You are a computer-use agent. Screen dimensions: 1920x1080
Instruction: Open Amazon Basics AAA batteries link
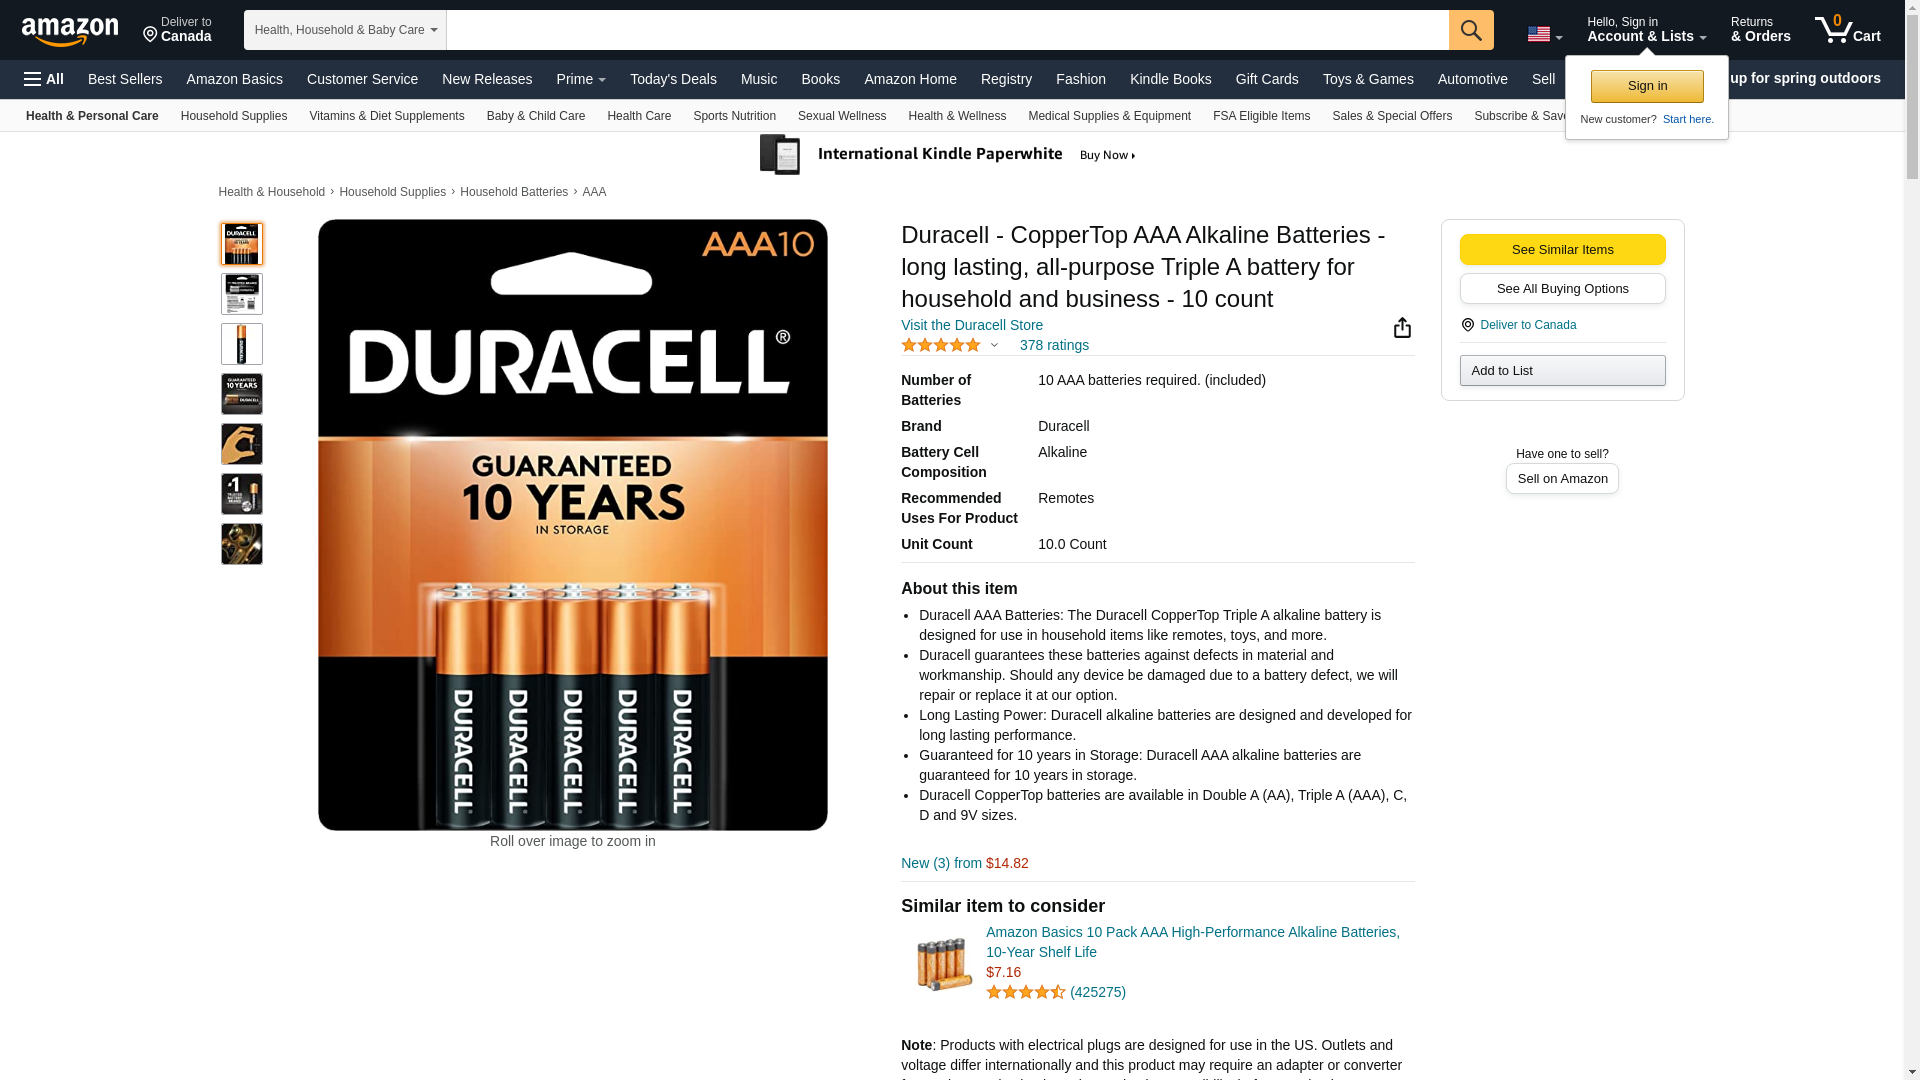click(x=1192, y=942)
